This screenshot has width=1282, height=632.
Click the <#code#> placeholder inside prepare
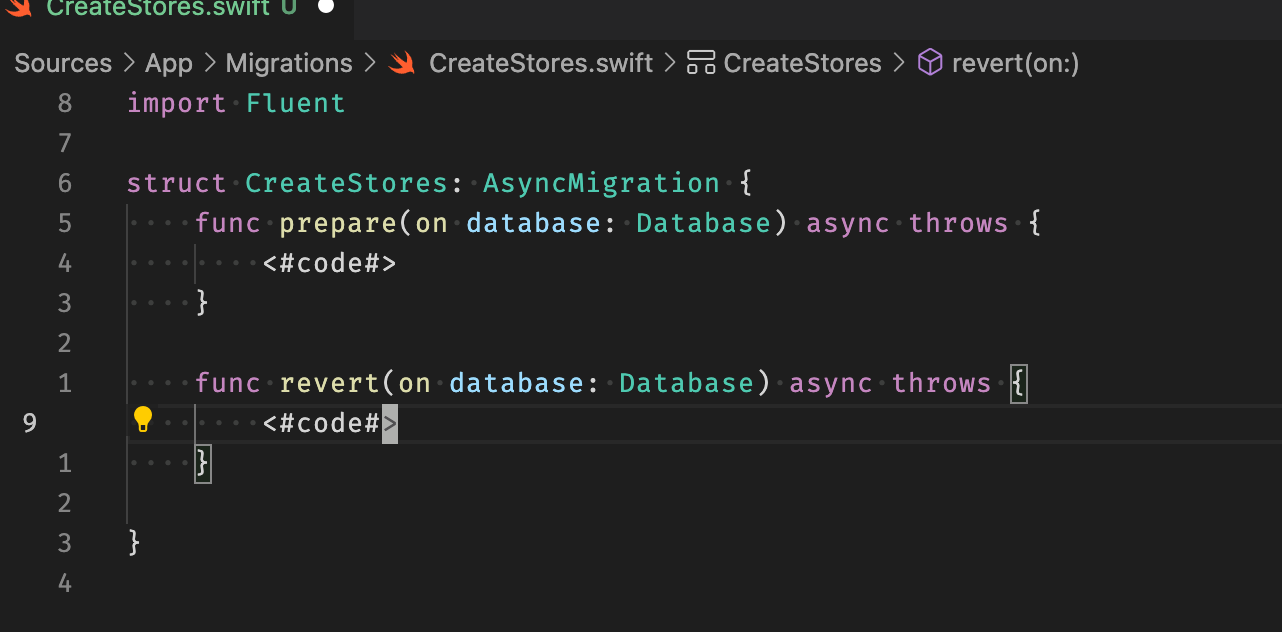330,263
